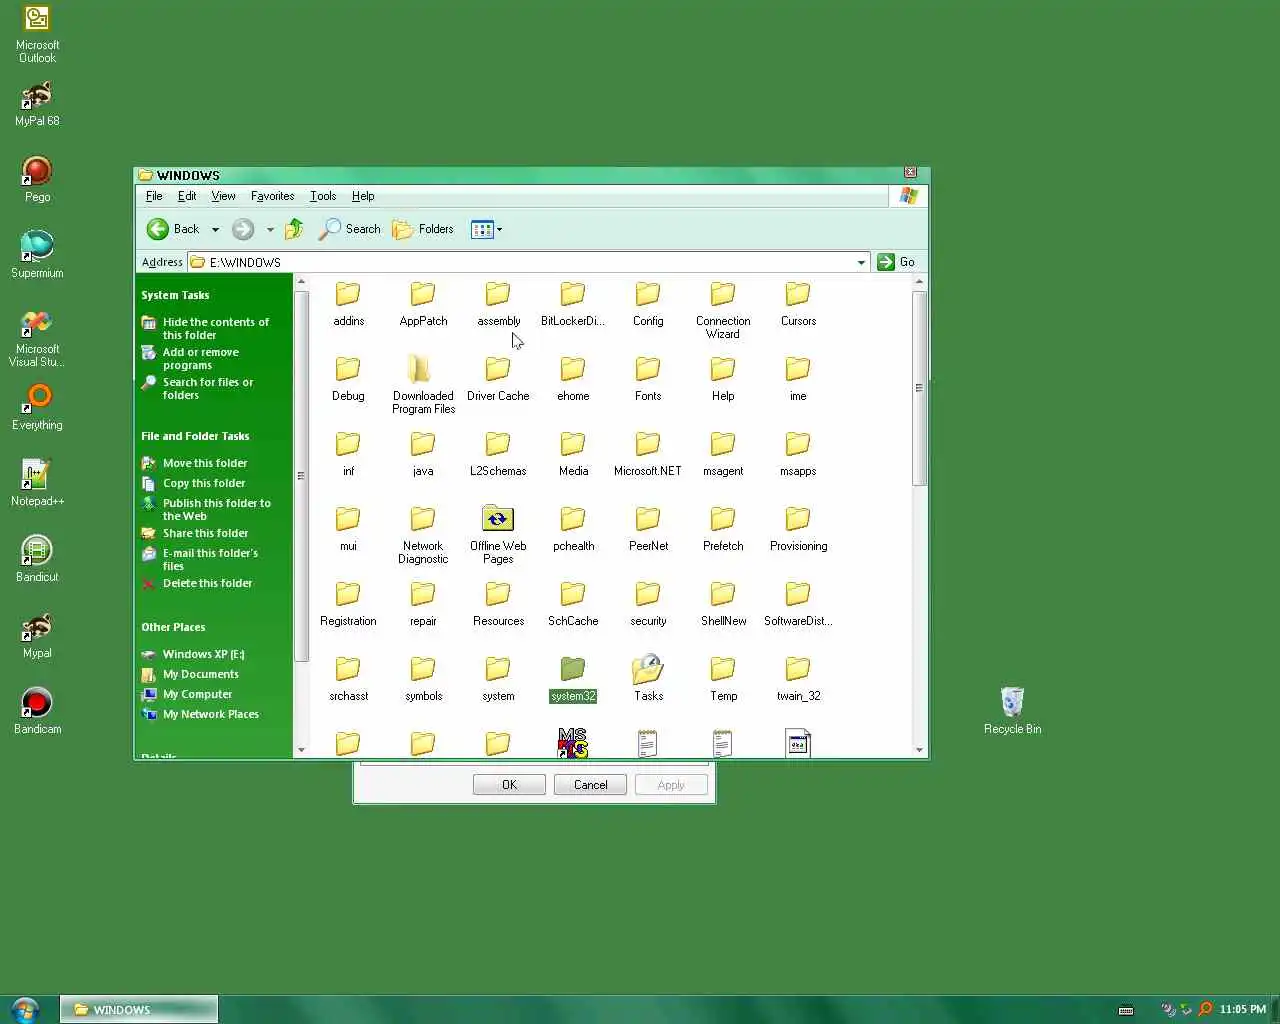Open My Documents in Other Places
Image resolution: width=1280 pixels, height=1024 pixels.
(x=200, y=674)
